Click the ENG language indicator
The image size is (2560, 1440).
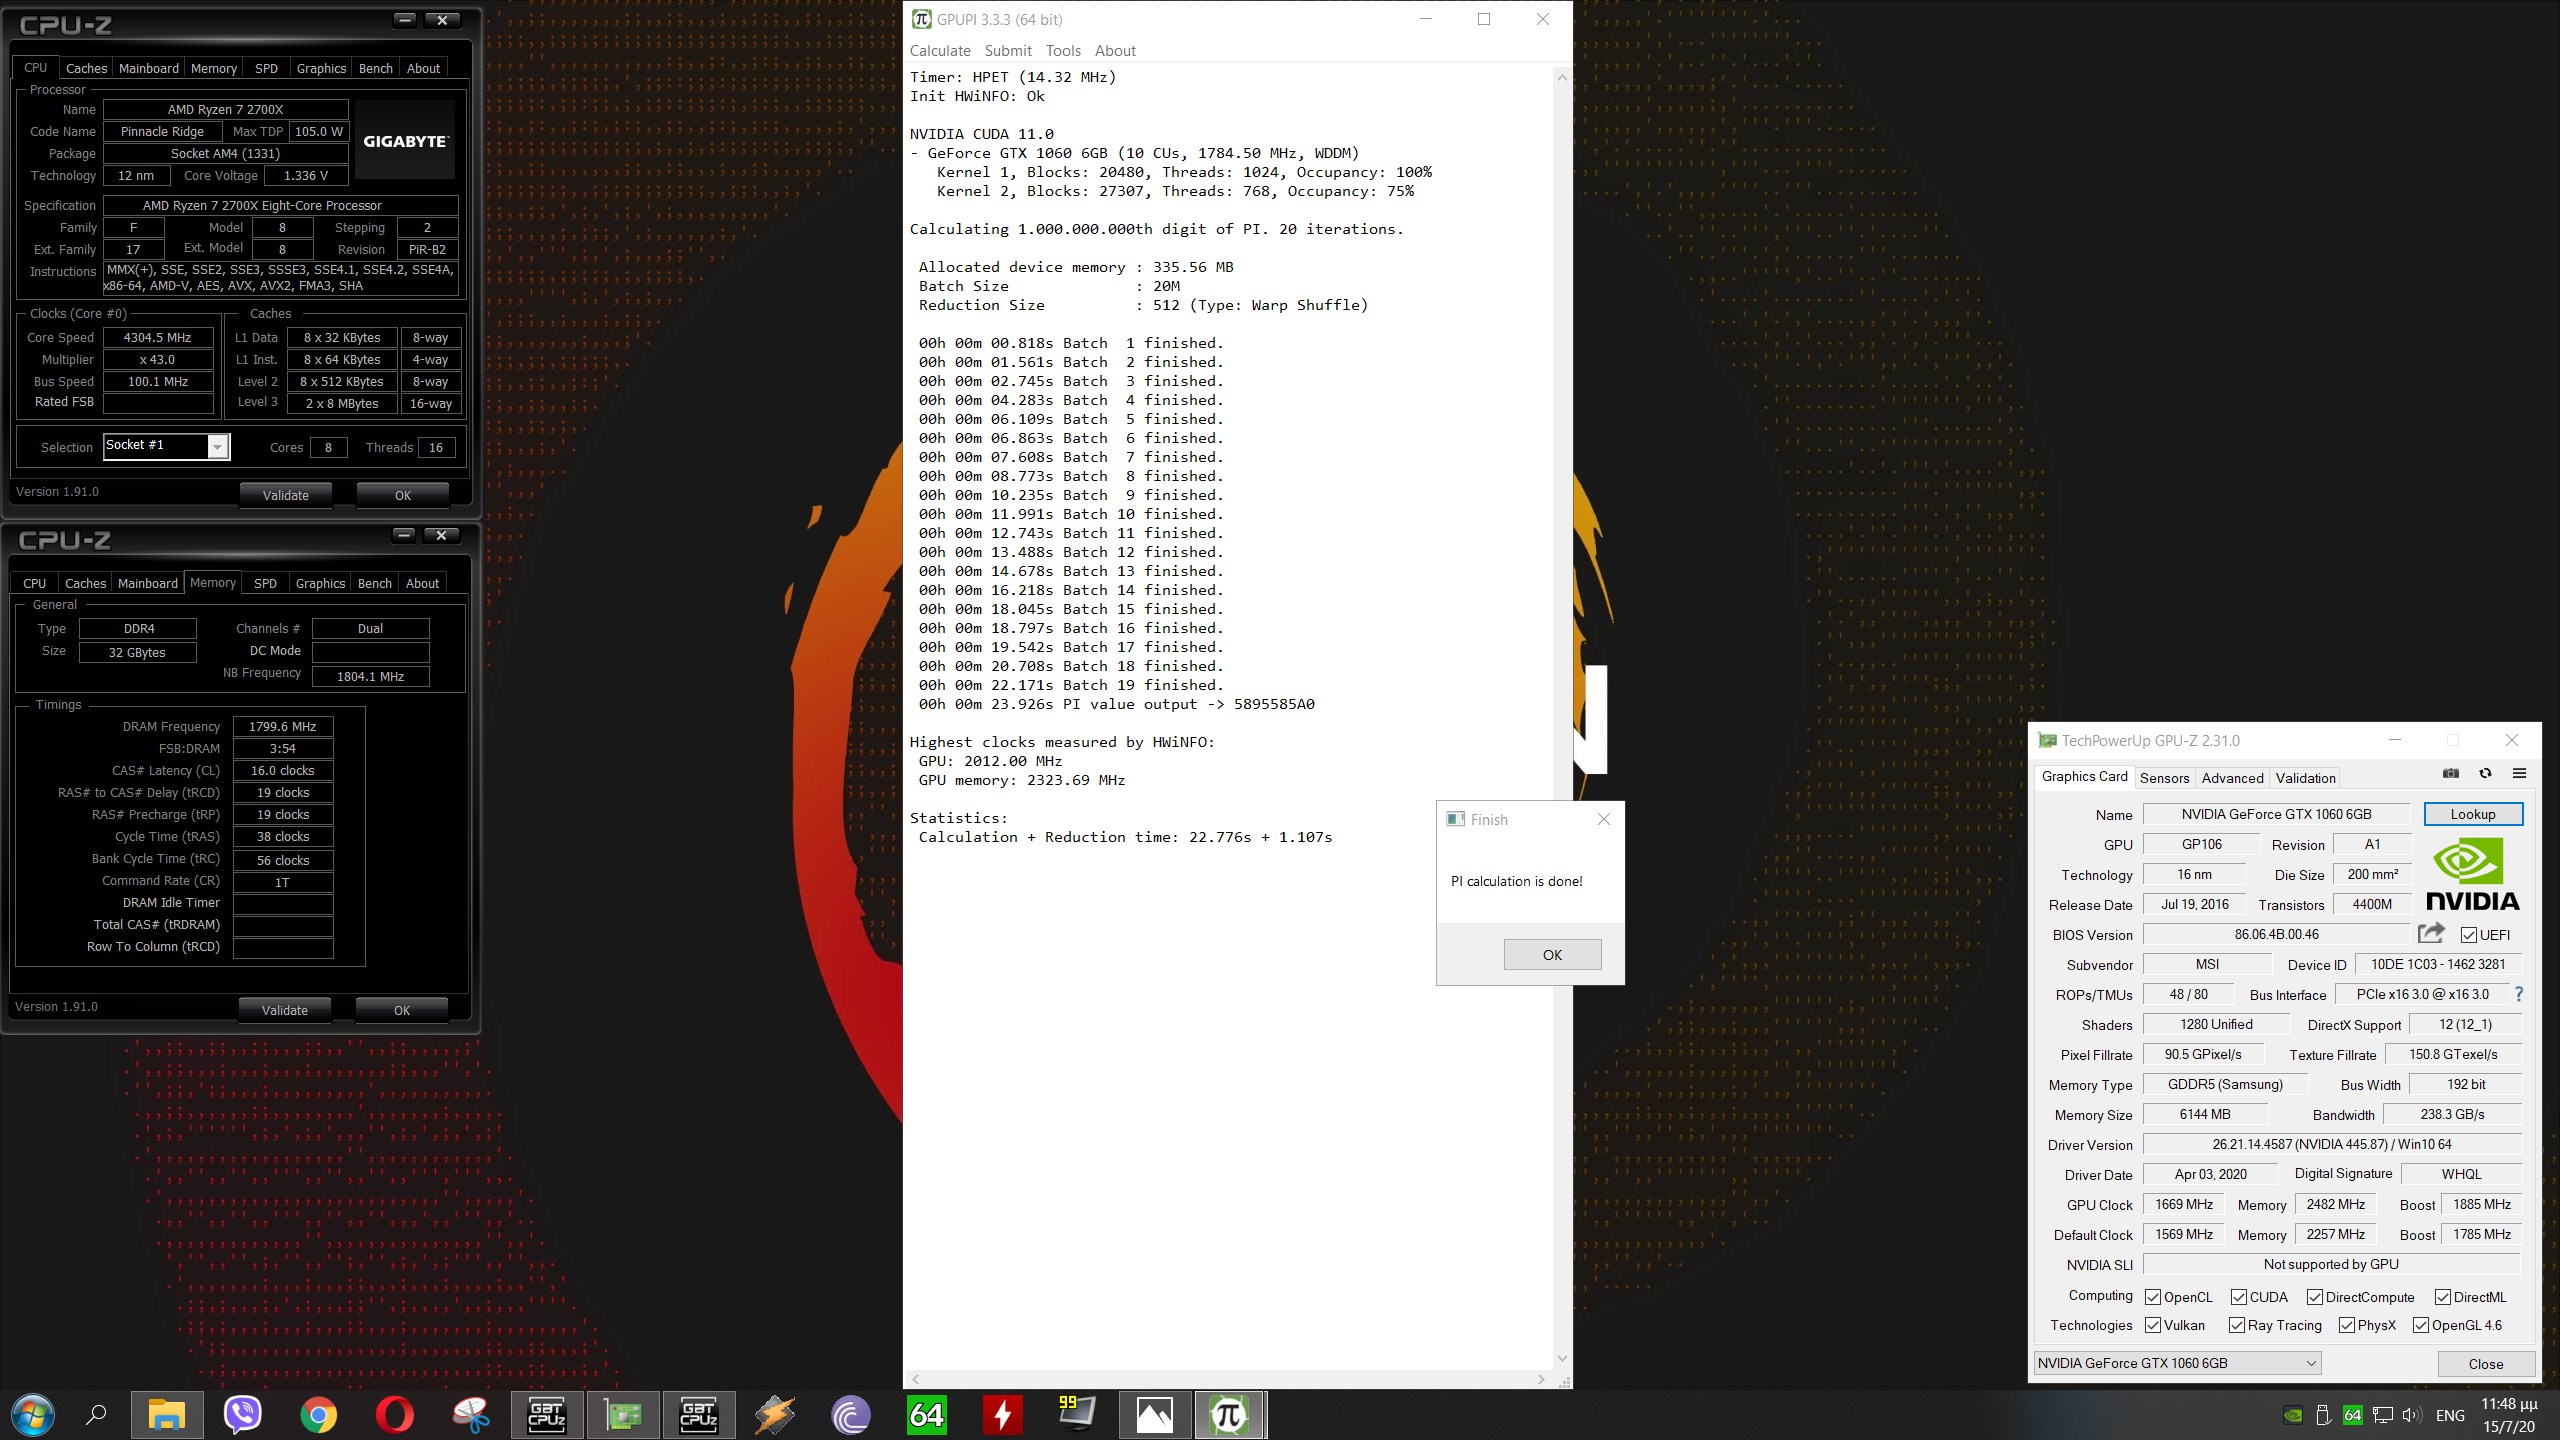2450,1415
